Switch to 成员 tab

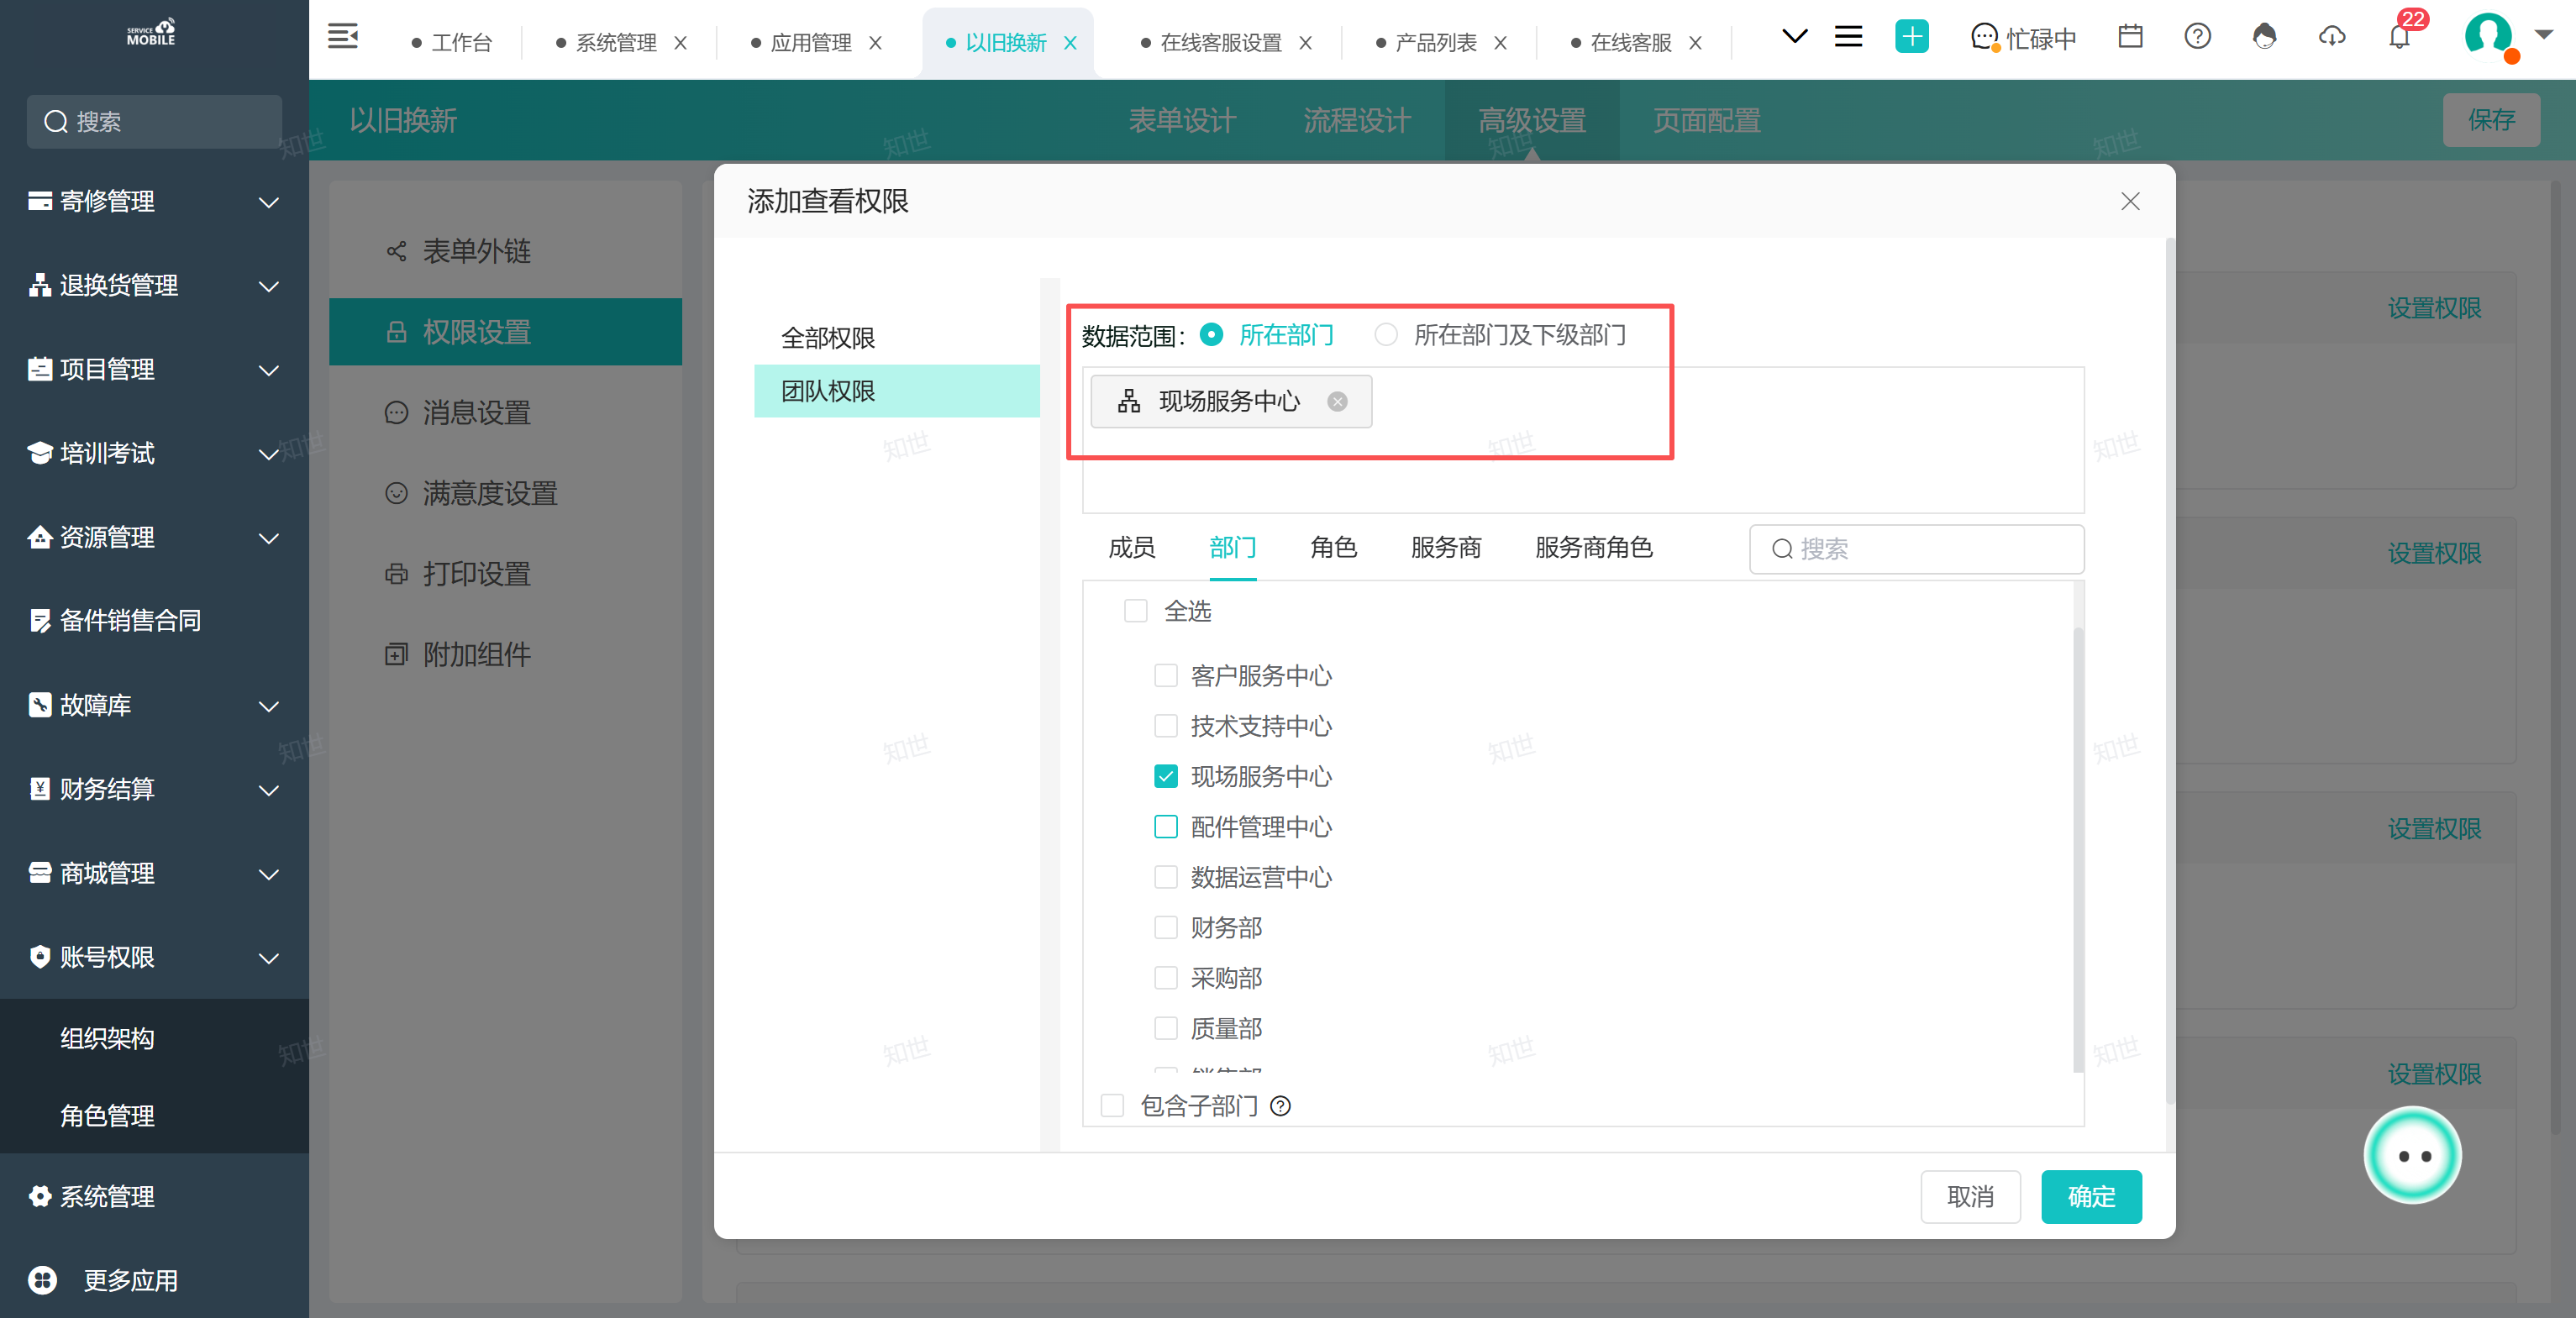(1131, 548)
